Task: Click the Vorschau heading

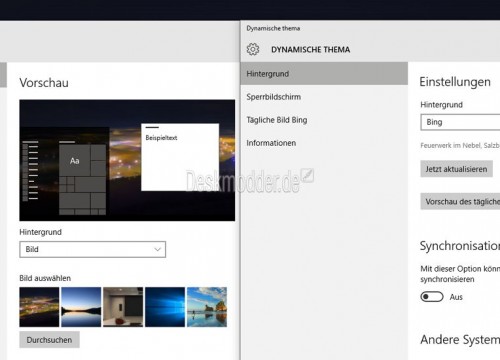Action: (44, 83)
